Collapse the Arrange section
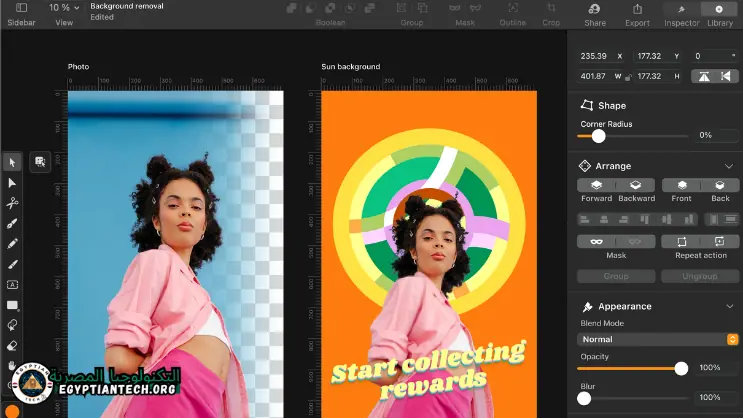Screen dimensions: 743x418 point(728,166)
